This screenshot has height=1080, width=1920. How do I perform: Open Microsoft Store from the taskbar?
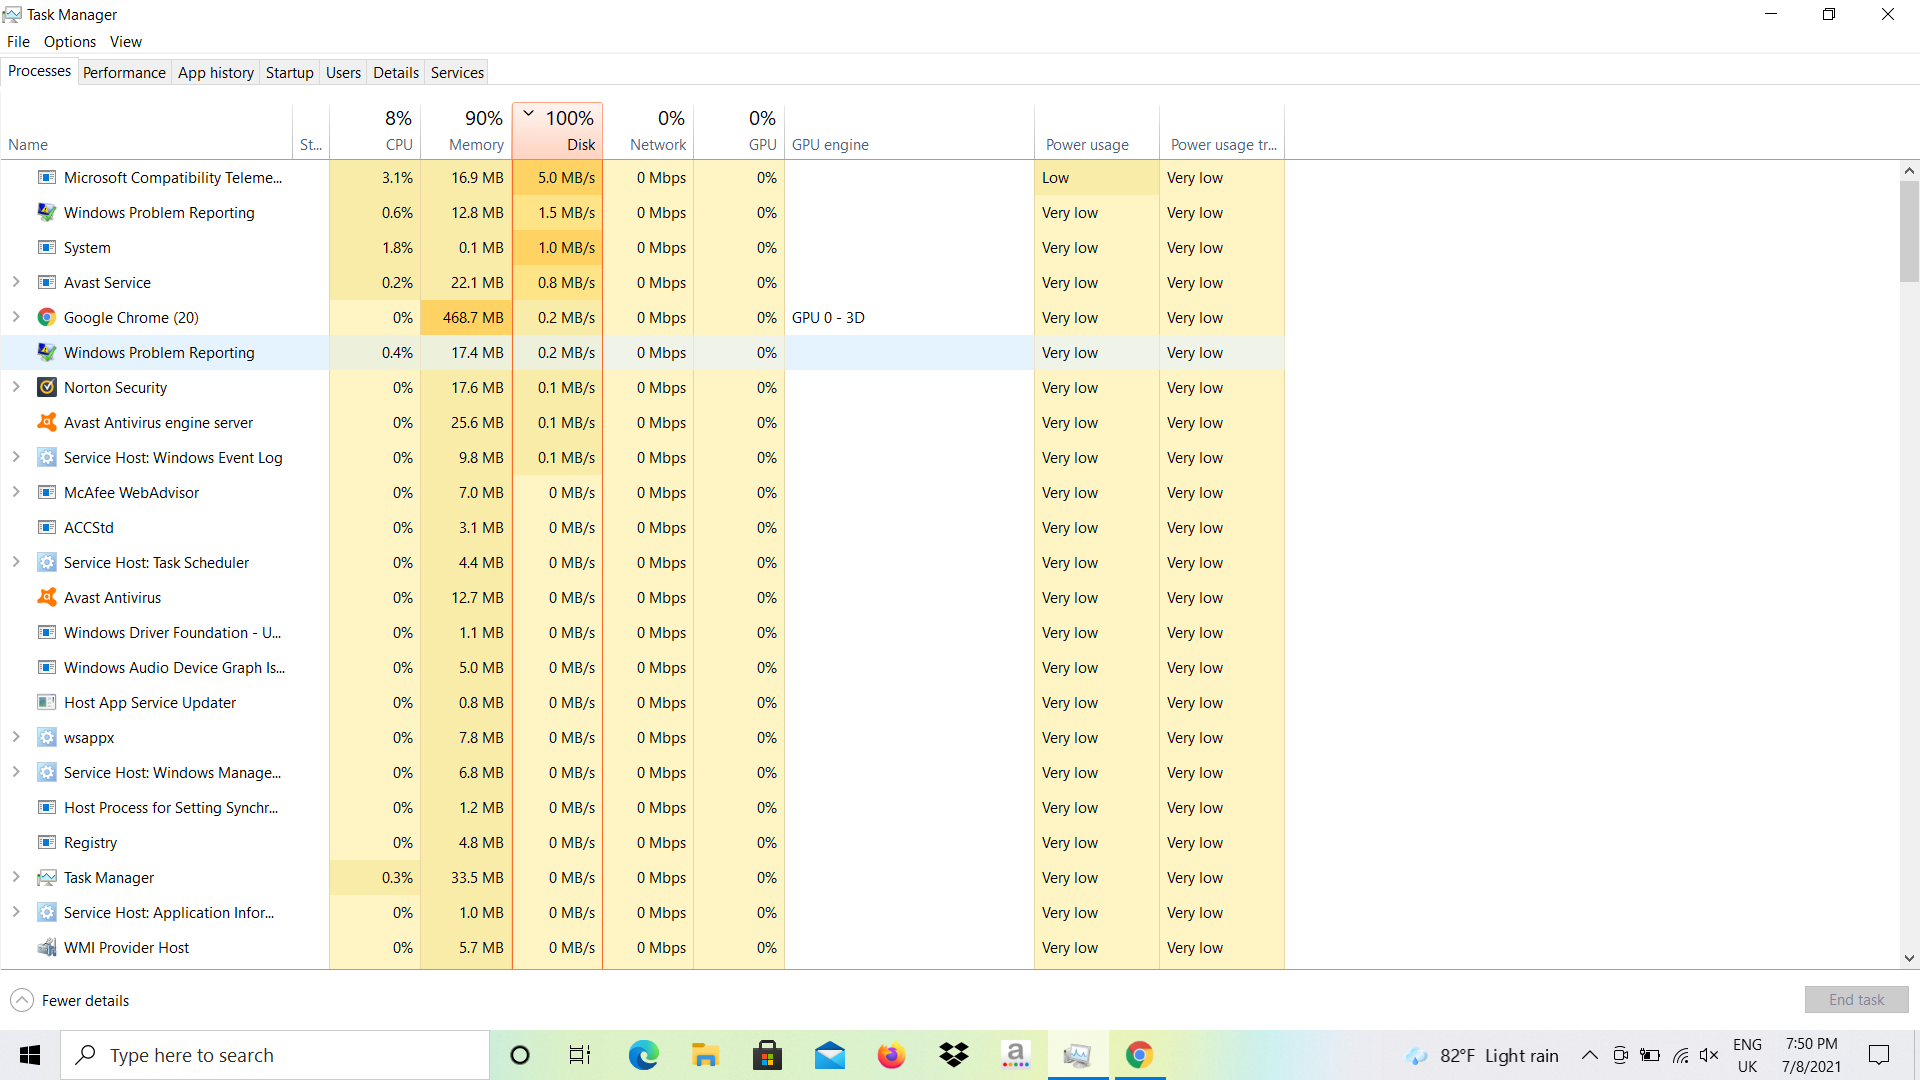[767, 1055]
